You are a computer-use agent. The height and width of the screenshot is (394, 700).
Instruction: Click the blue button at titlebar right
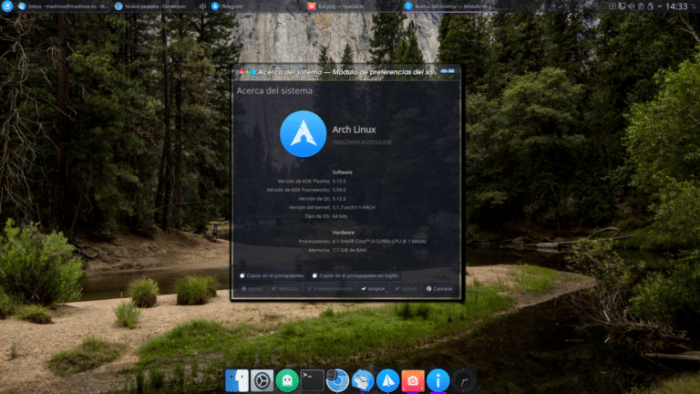pyautogui.click(x=447, y=71)
